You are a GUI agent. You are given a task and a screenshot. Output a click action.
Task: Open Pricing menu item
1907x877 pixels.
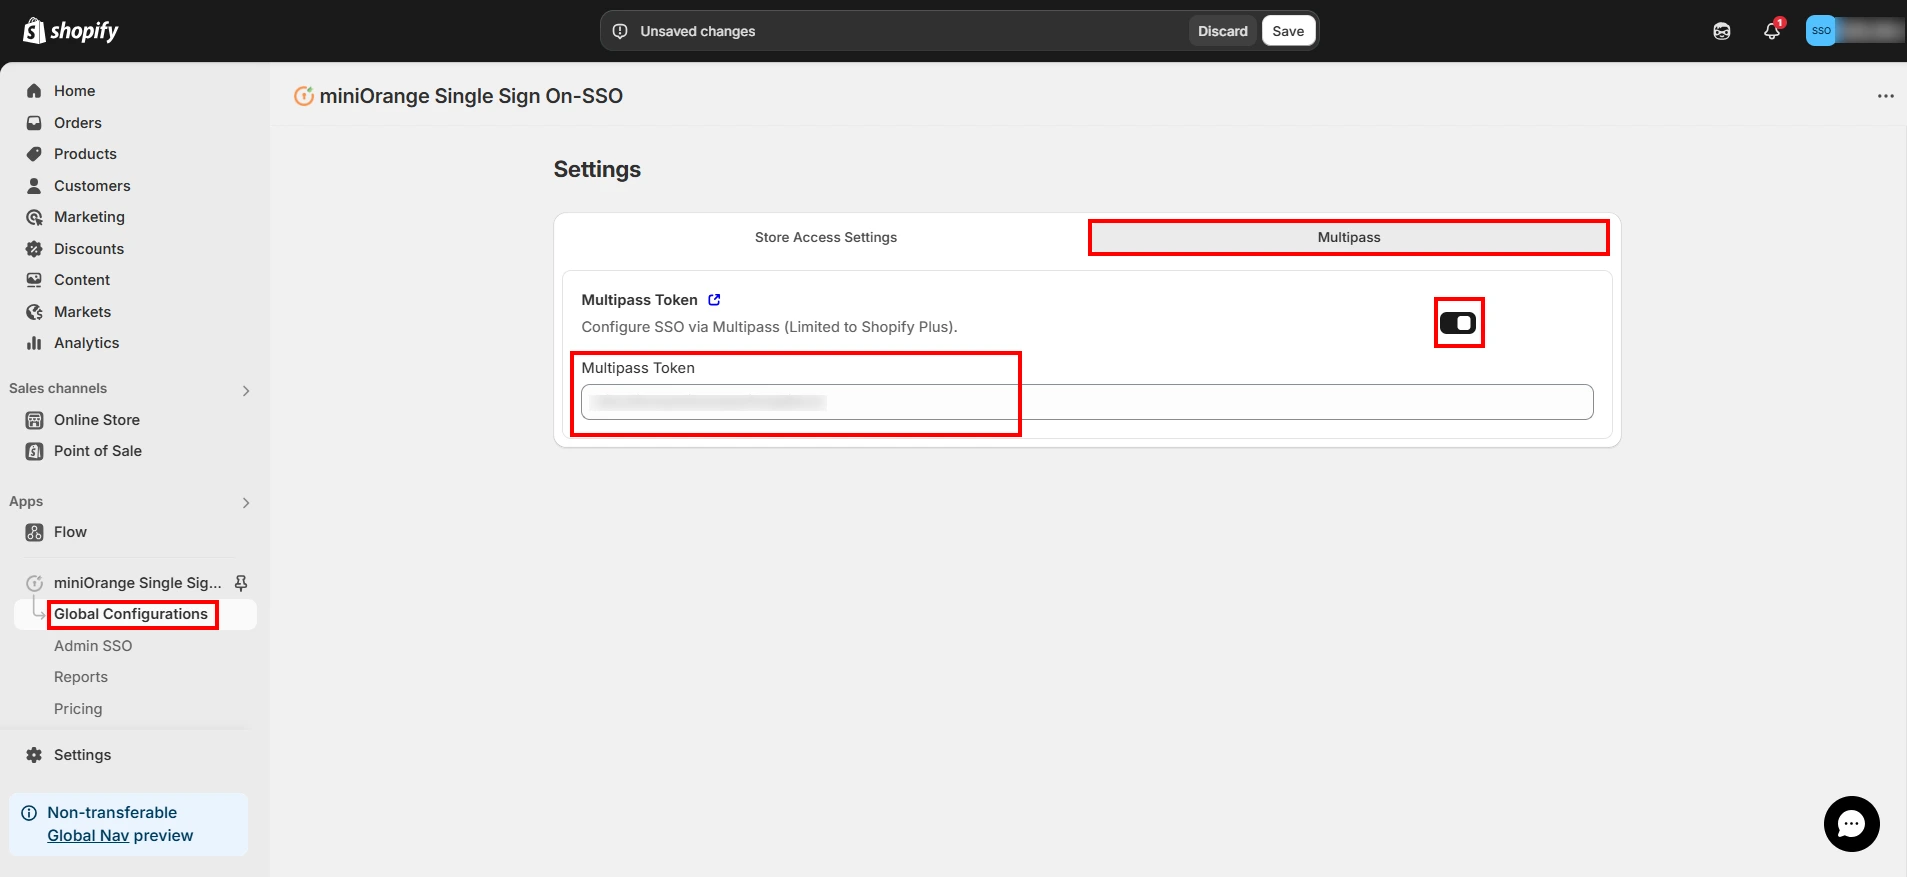(x=78, y=709)
